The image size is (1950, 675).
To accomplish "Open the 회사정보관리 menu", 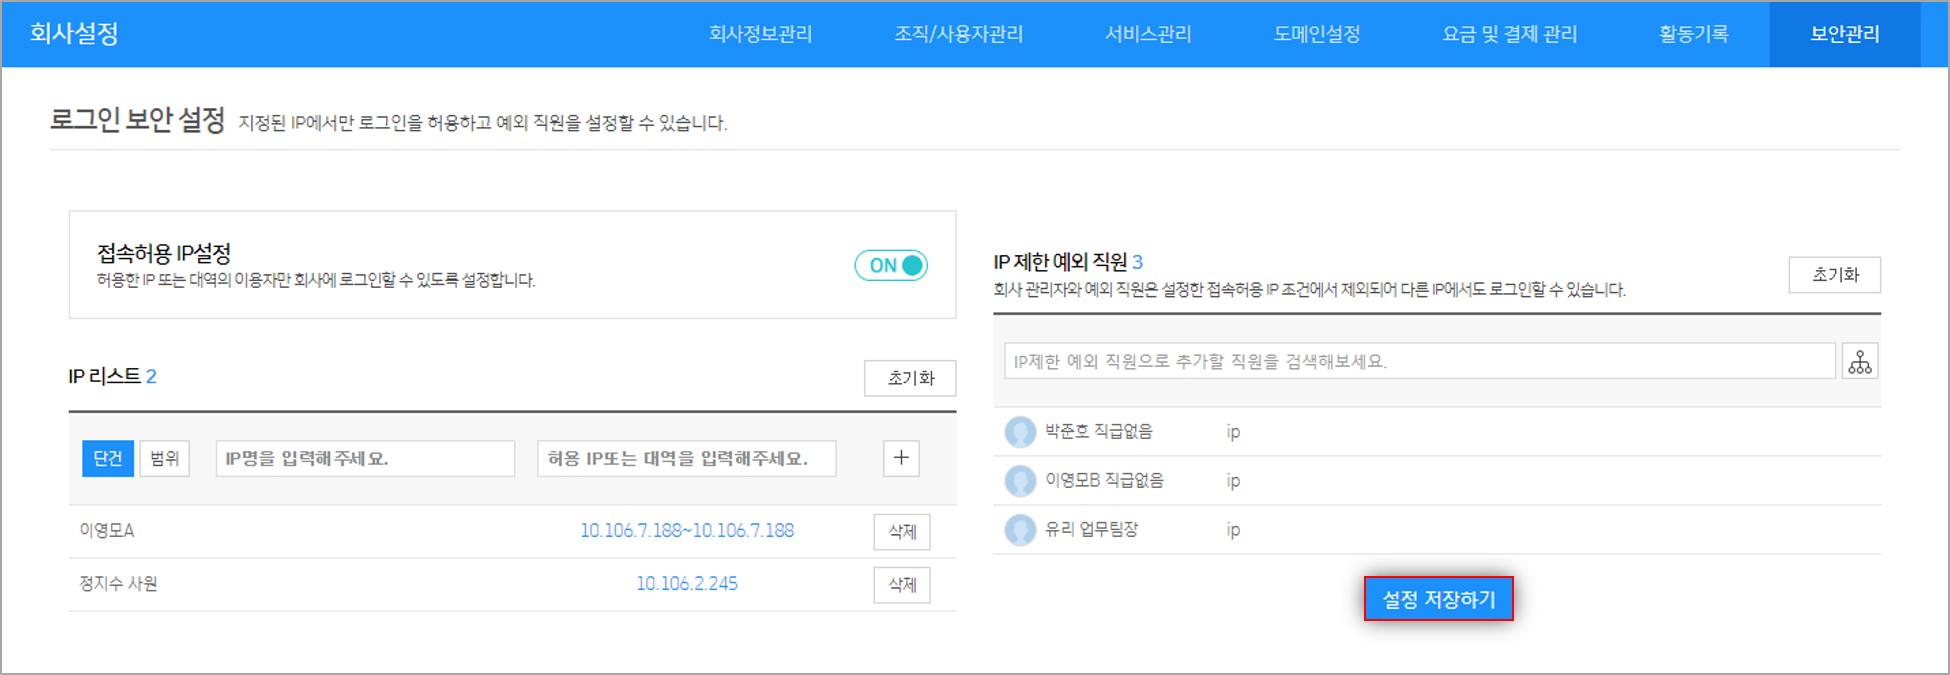I will pyautogui.click(x=760, y=34).
